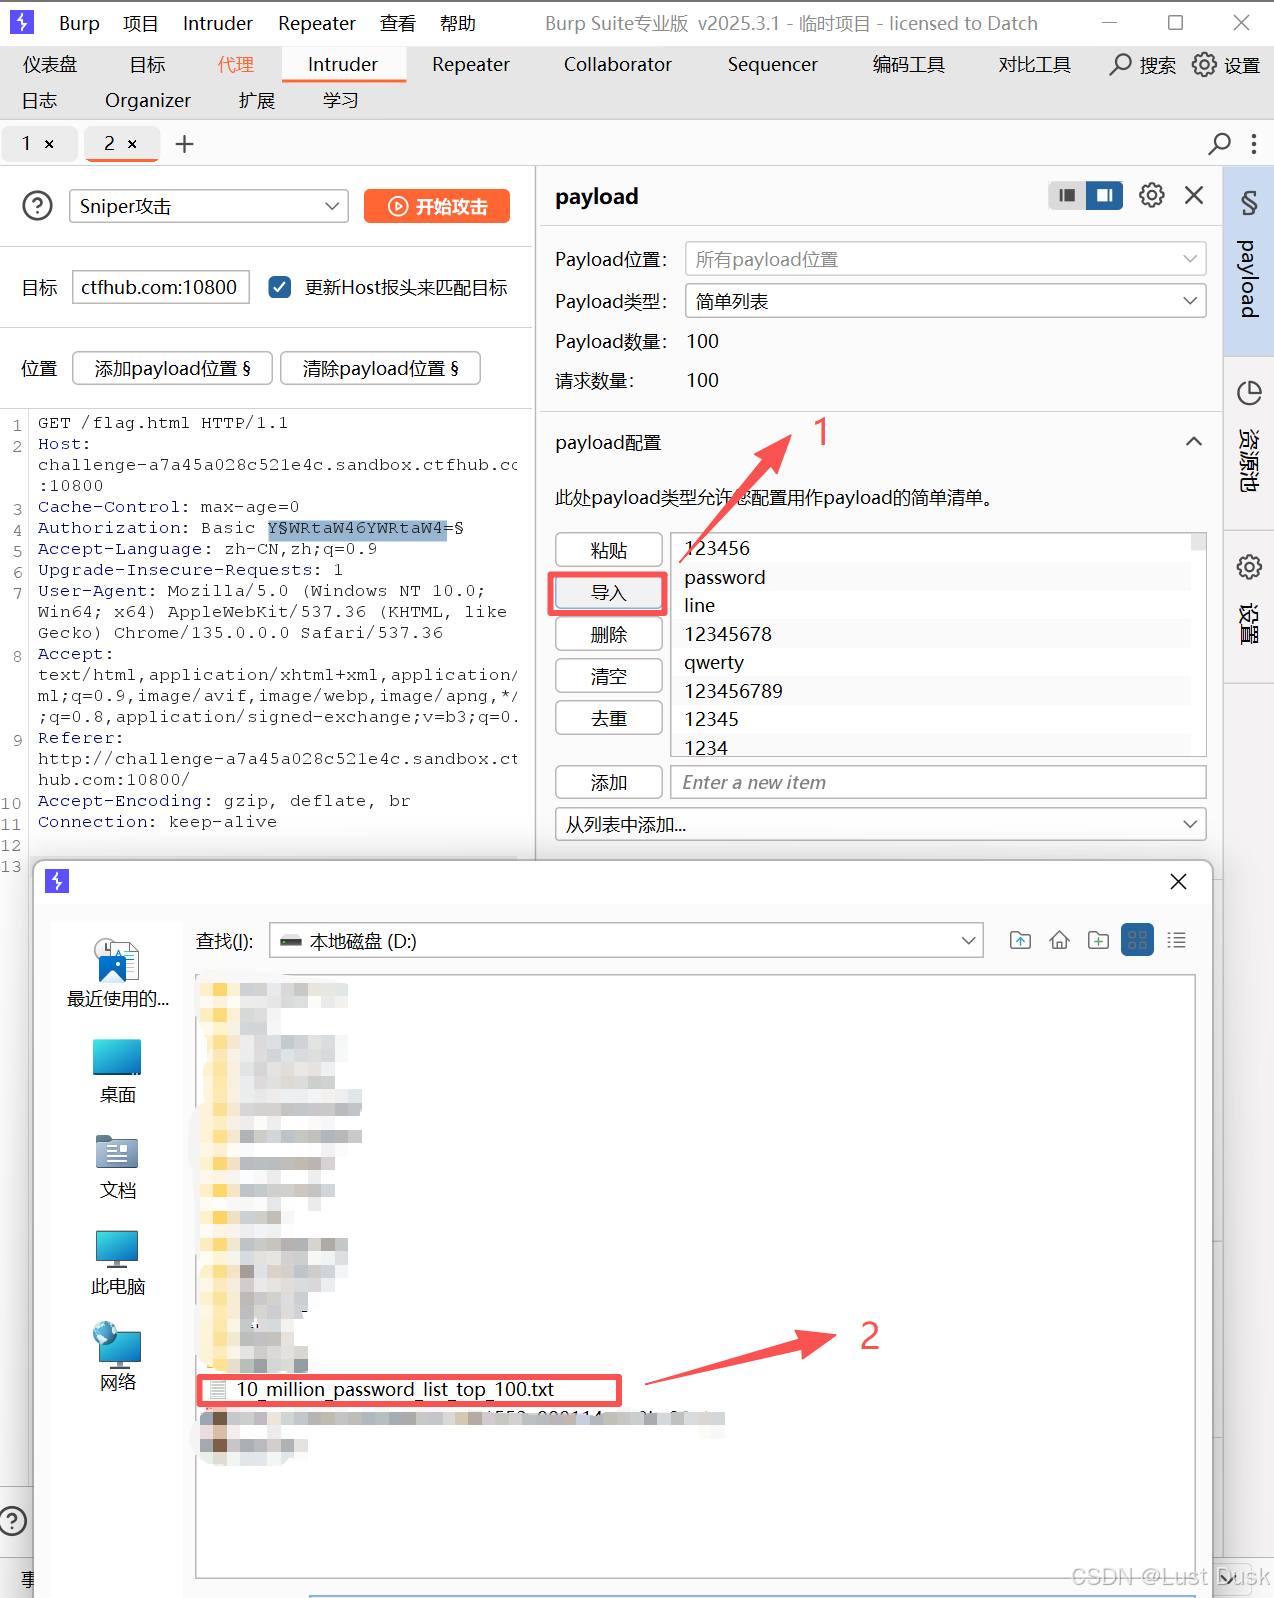Viewport: 1274px width, 1598px height.
Task: Open 此电脑 location in file dialog
Action: 118,1263
